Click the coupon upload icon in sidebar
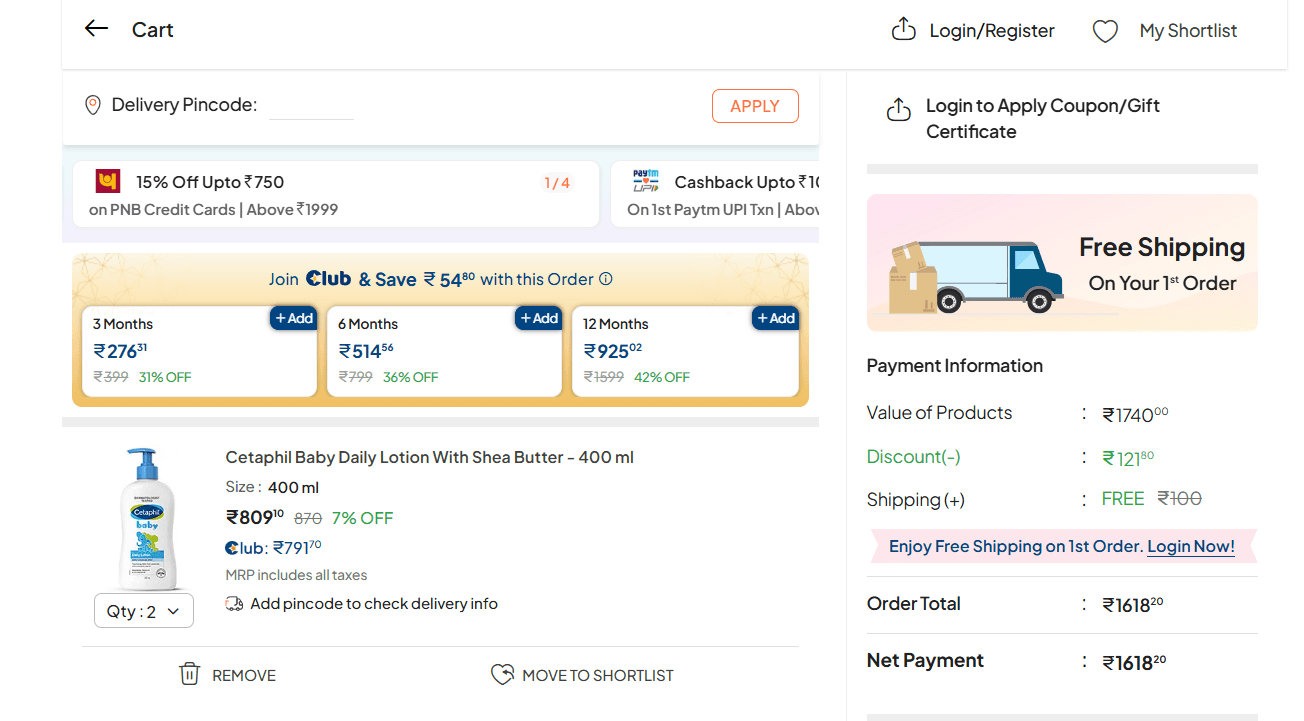1304x721 pixels. click(899, 109)
